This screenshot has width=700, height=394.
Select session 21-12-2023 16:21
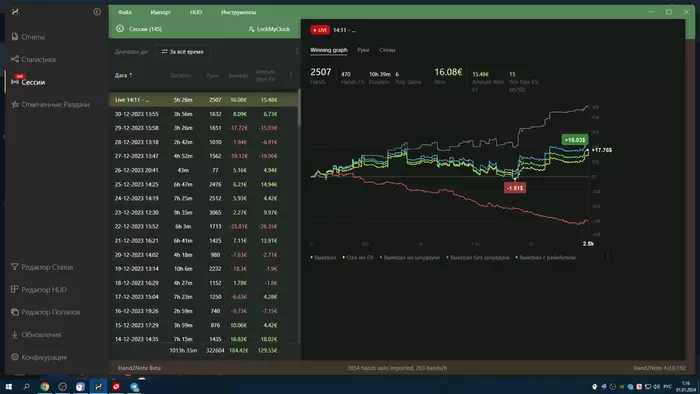point(203,241)
